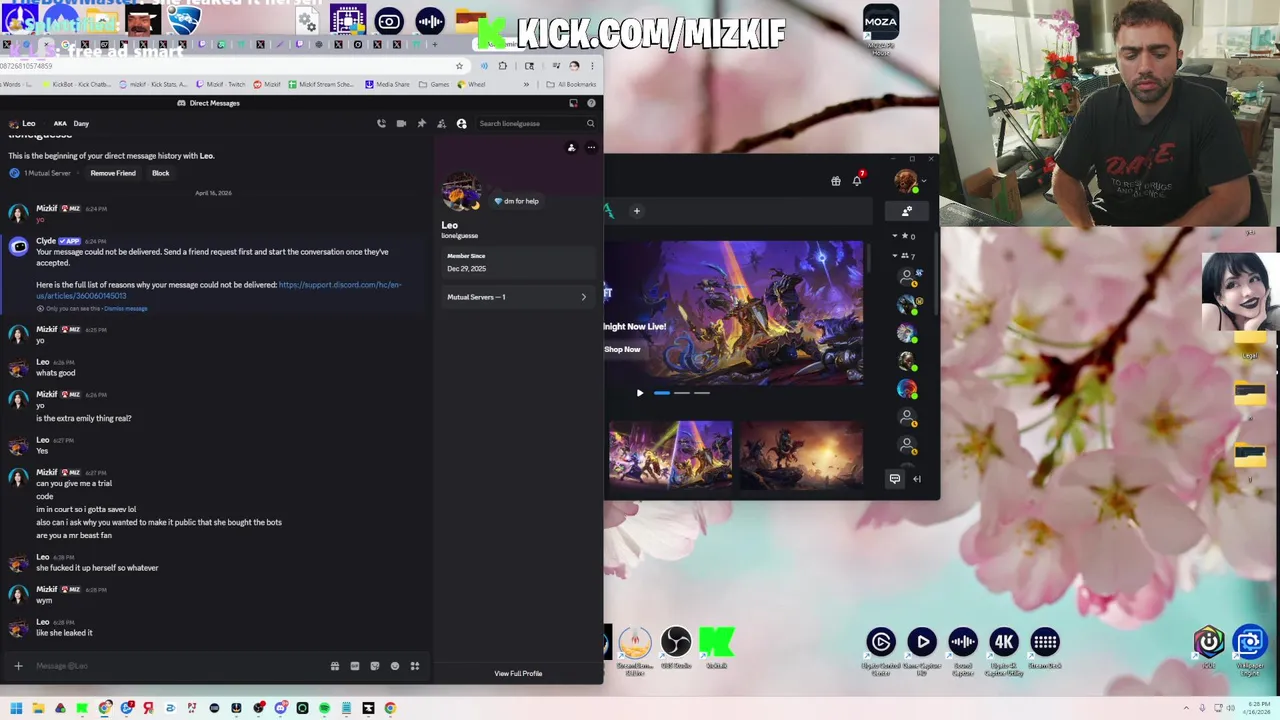Collapse the favorites group in Battle.net friends
Image resolution: width=1280 pixels, height=720 pixels.
pos(895,237)
